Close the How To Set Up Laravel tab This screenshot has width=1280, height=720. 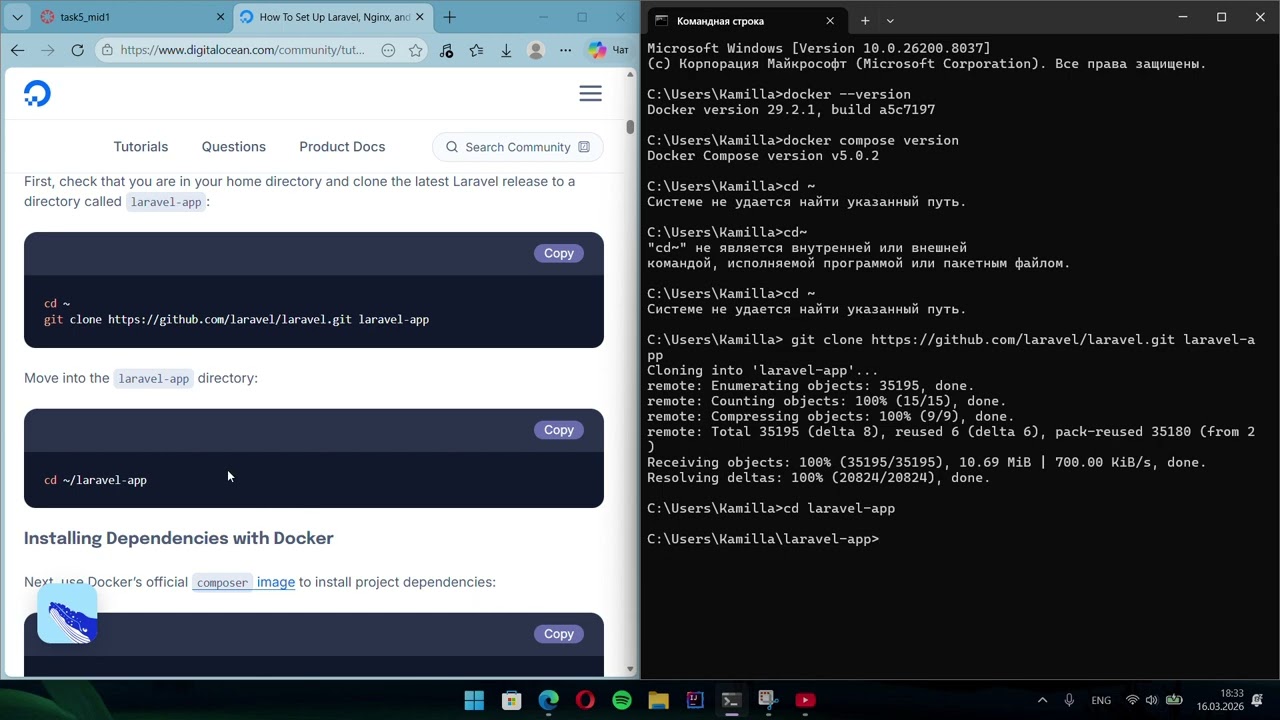point(420,17)
